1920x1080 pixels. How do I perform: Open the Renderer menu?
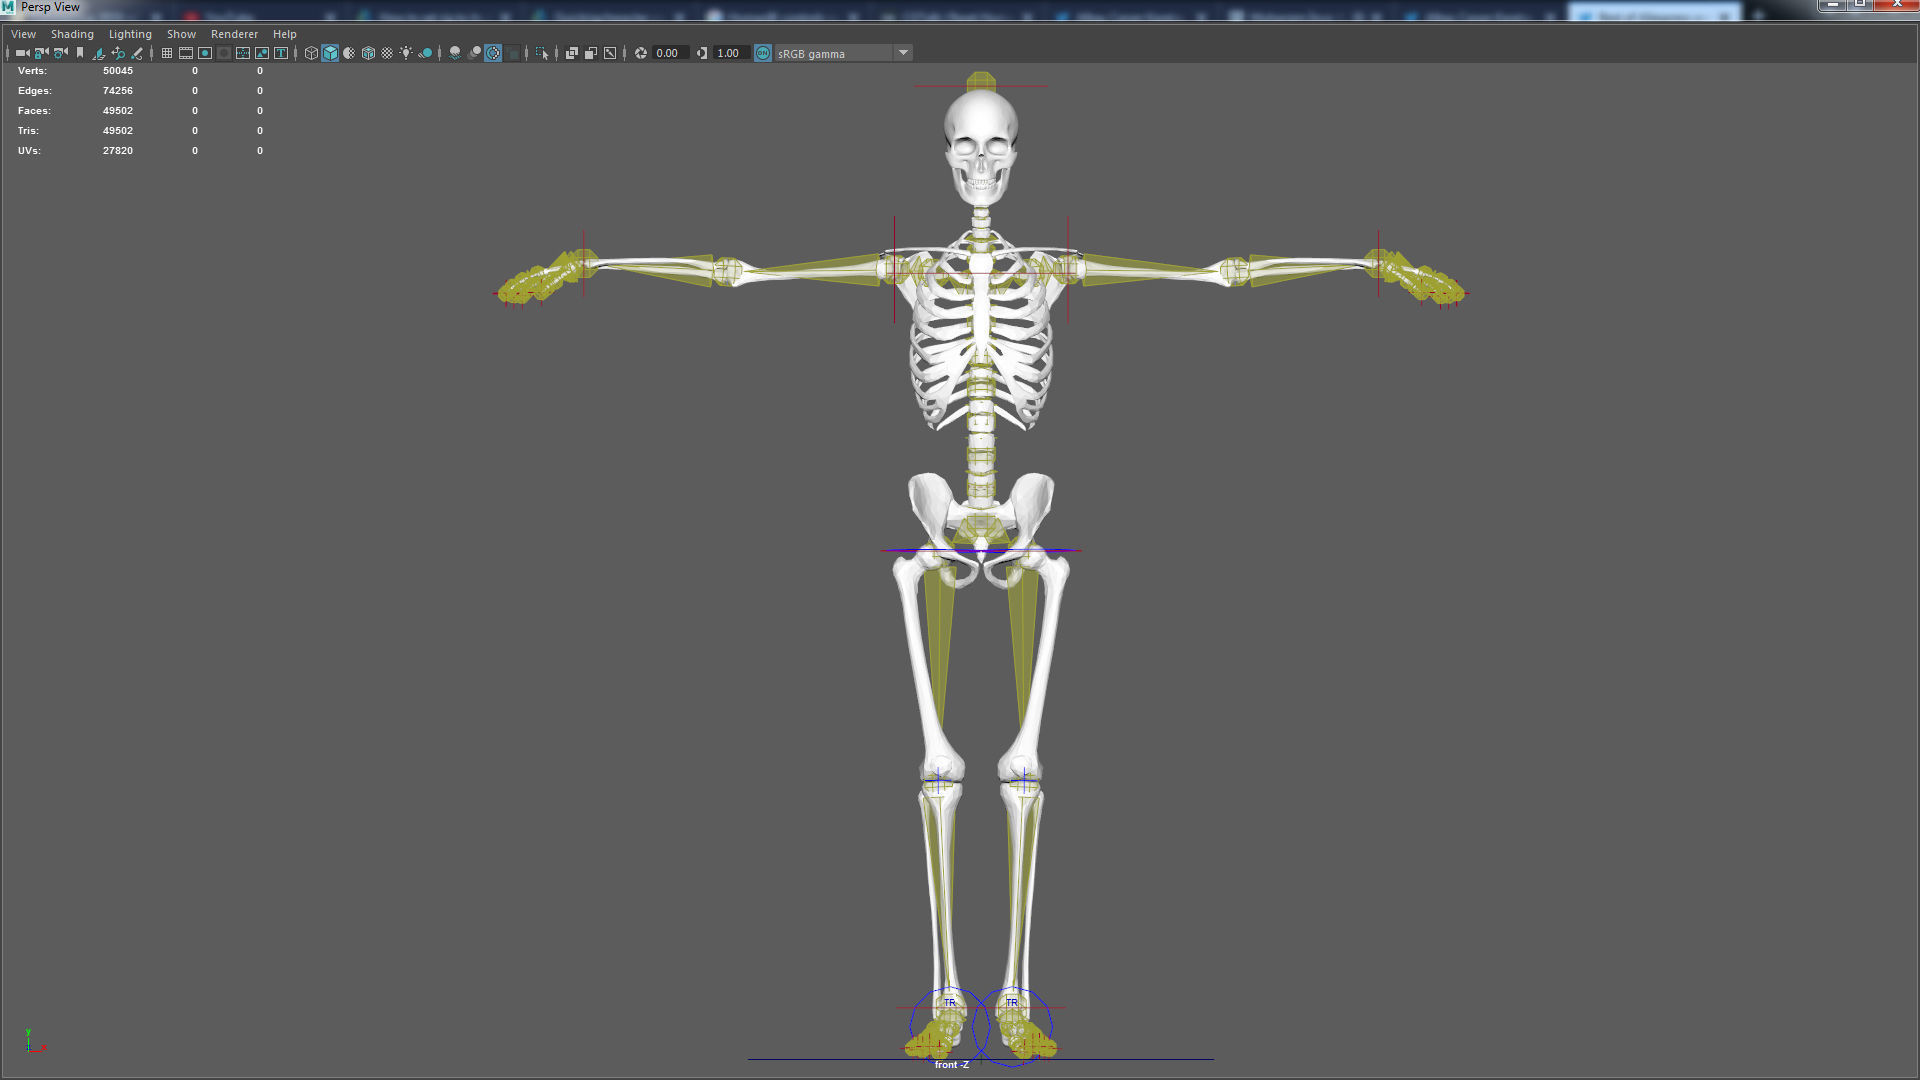click(x=234, y=34)
